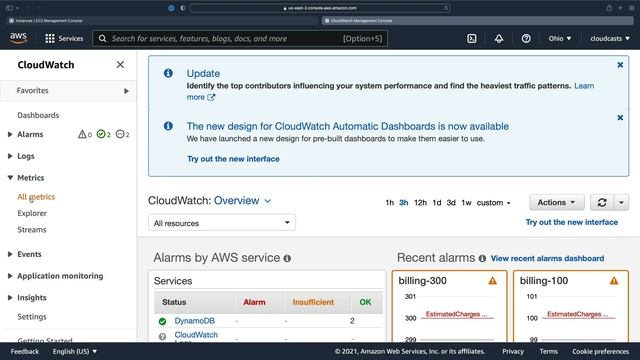Expand the Logs tree item
The height and width of the screenshot is (360, 640).
[10, 156]
